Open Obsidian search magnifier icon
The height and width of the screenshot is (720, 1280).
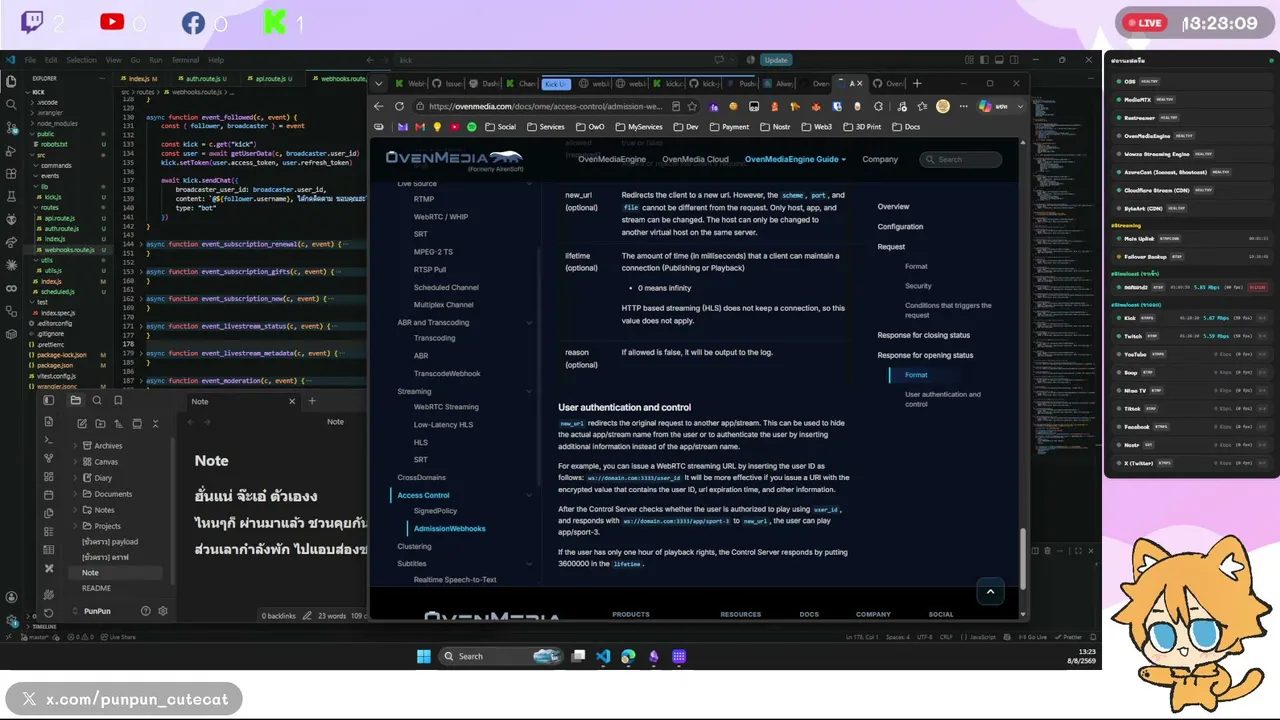pos(97,400)
